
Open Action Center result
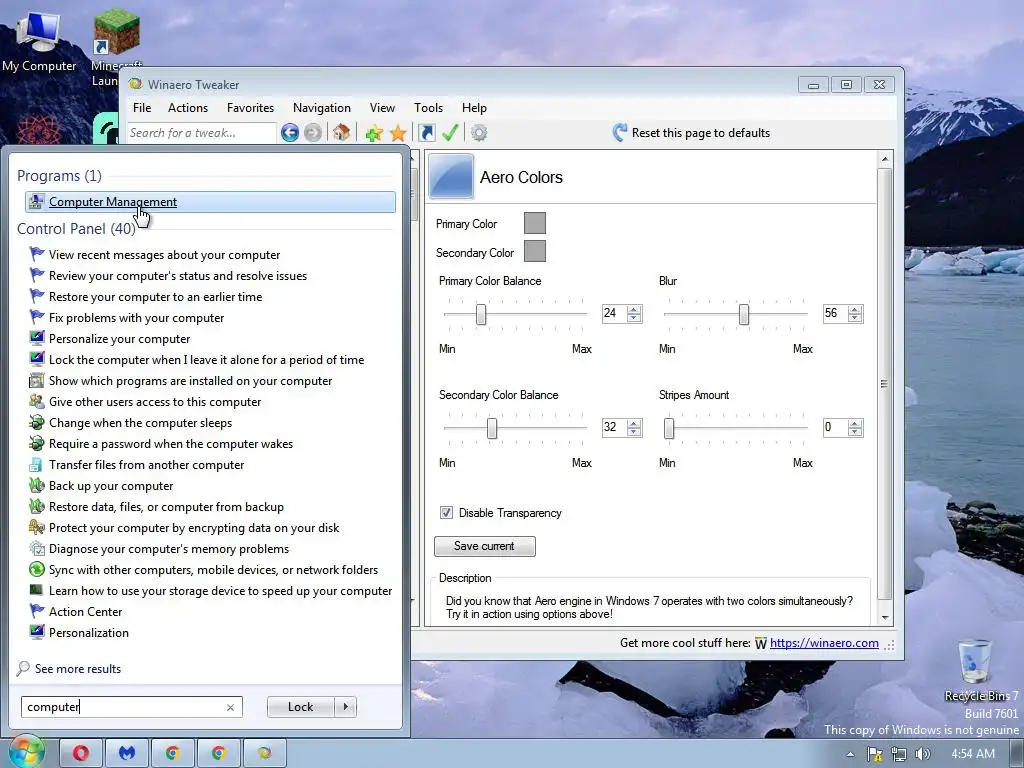86,612
